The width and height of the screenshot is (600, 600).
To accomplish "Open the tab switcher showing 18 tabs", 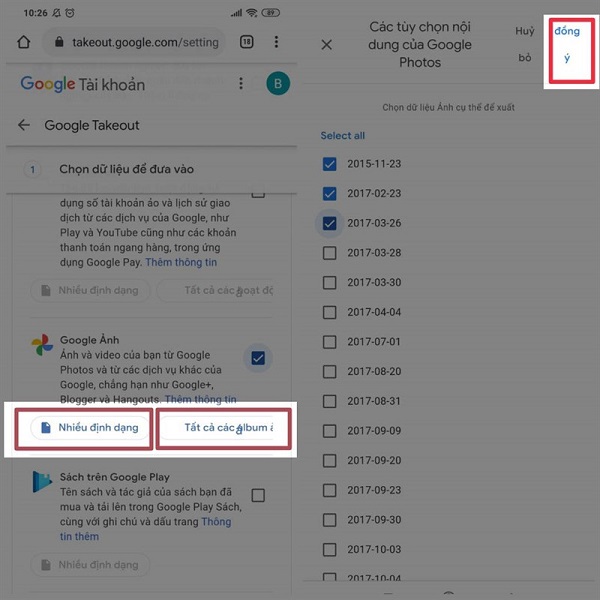I will (246, 42).
